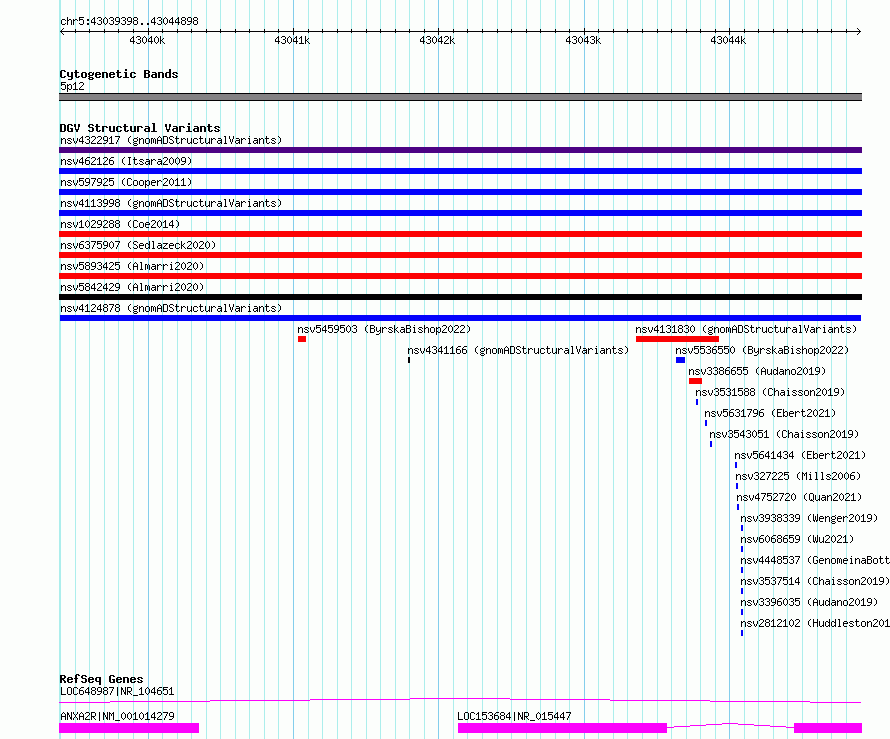The image size is (890, 739).
Task: Click the blue nsv4124878 variant bar
Action: tap(460, 318)
